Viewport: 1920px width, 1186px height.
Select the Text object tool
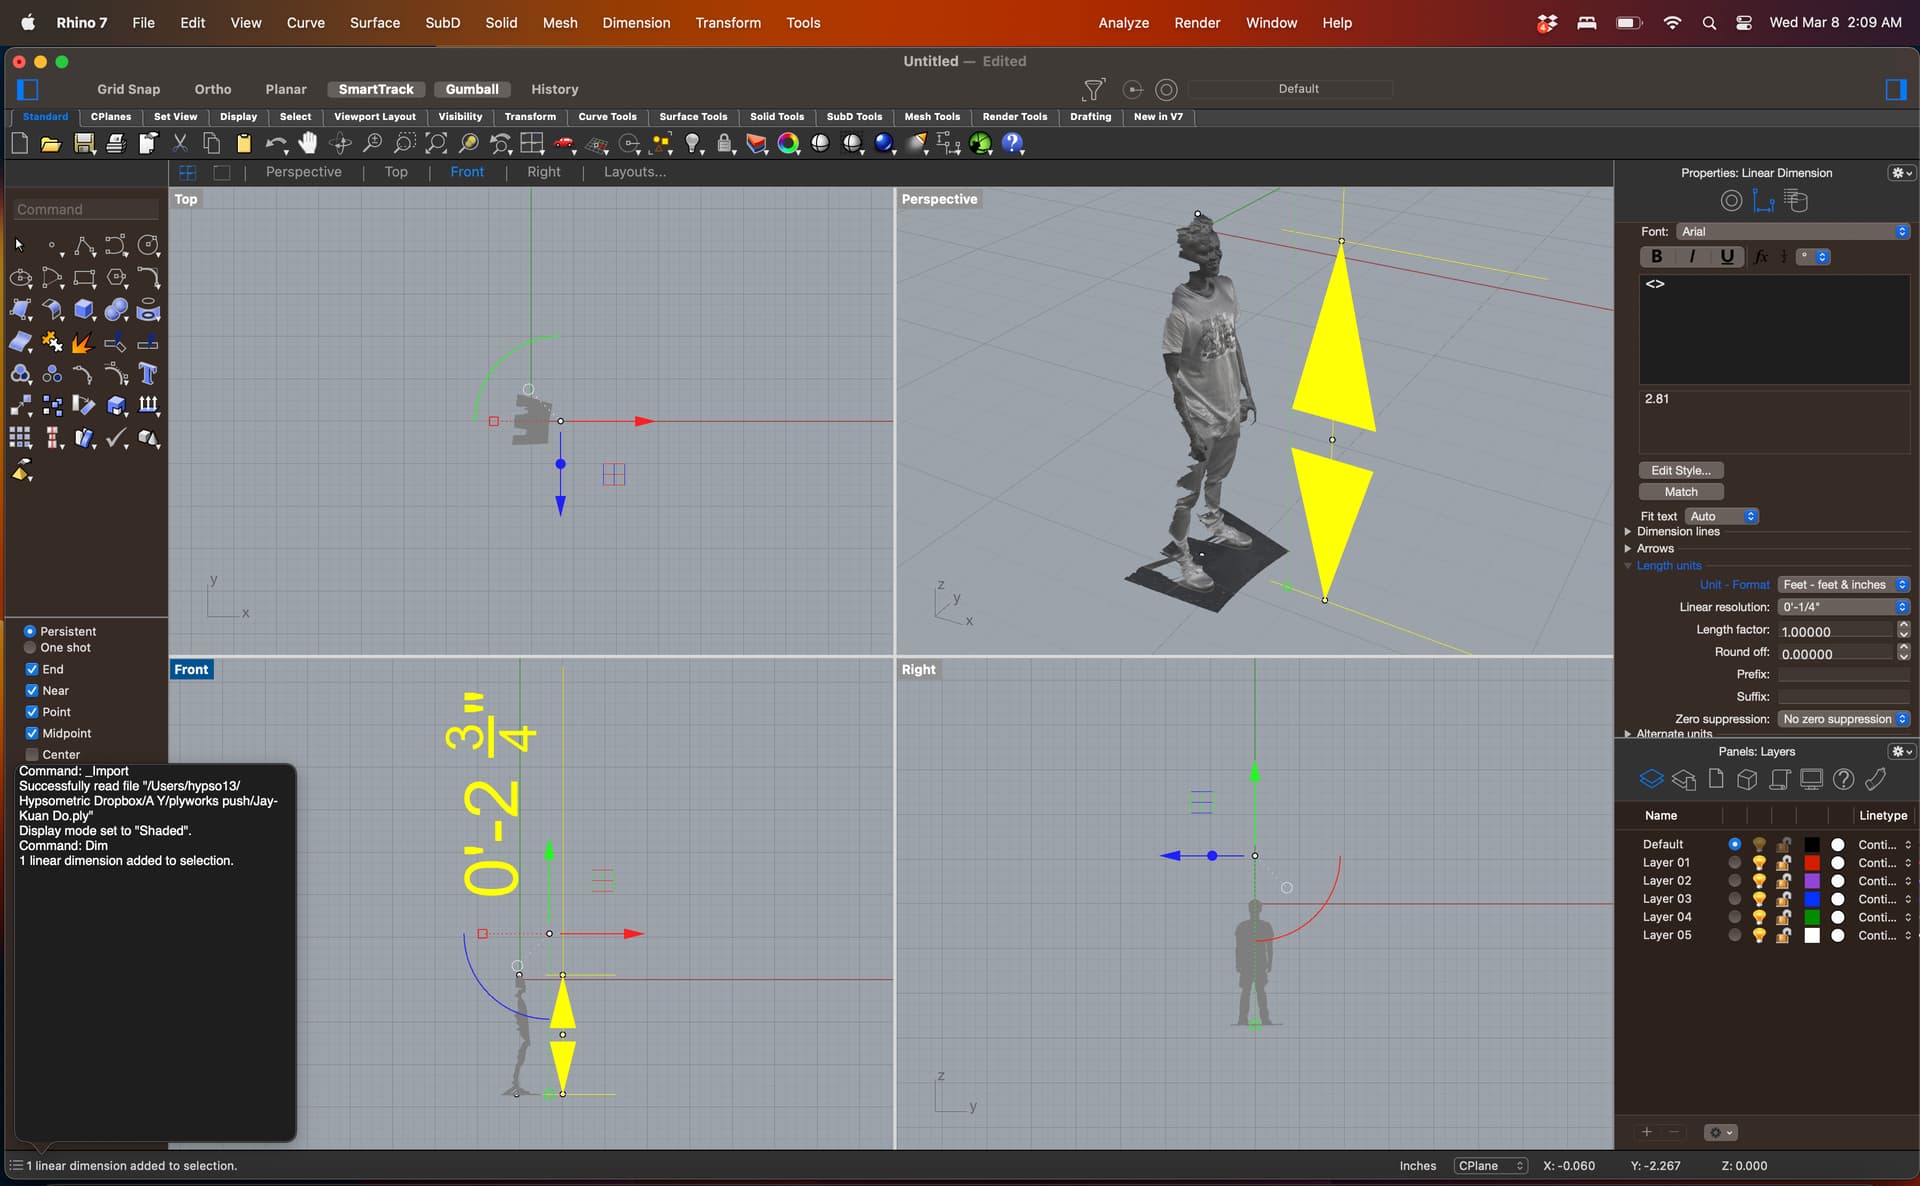pos(148,374)
